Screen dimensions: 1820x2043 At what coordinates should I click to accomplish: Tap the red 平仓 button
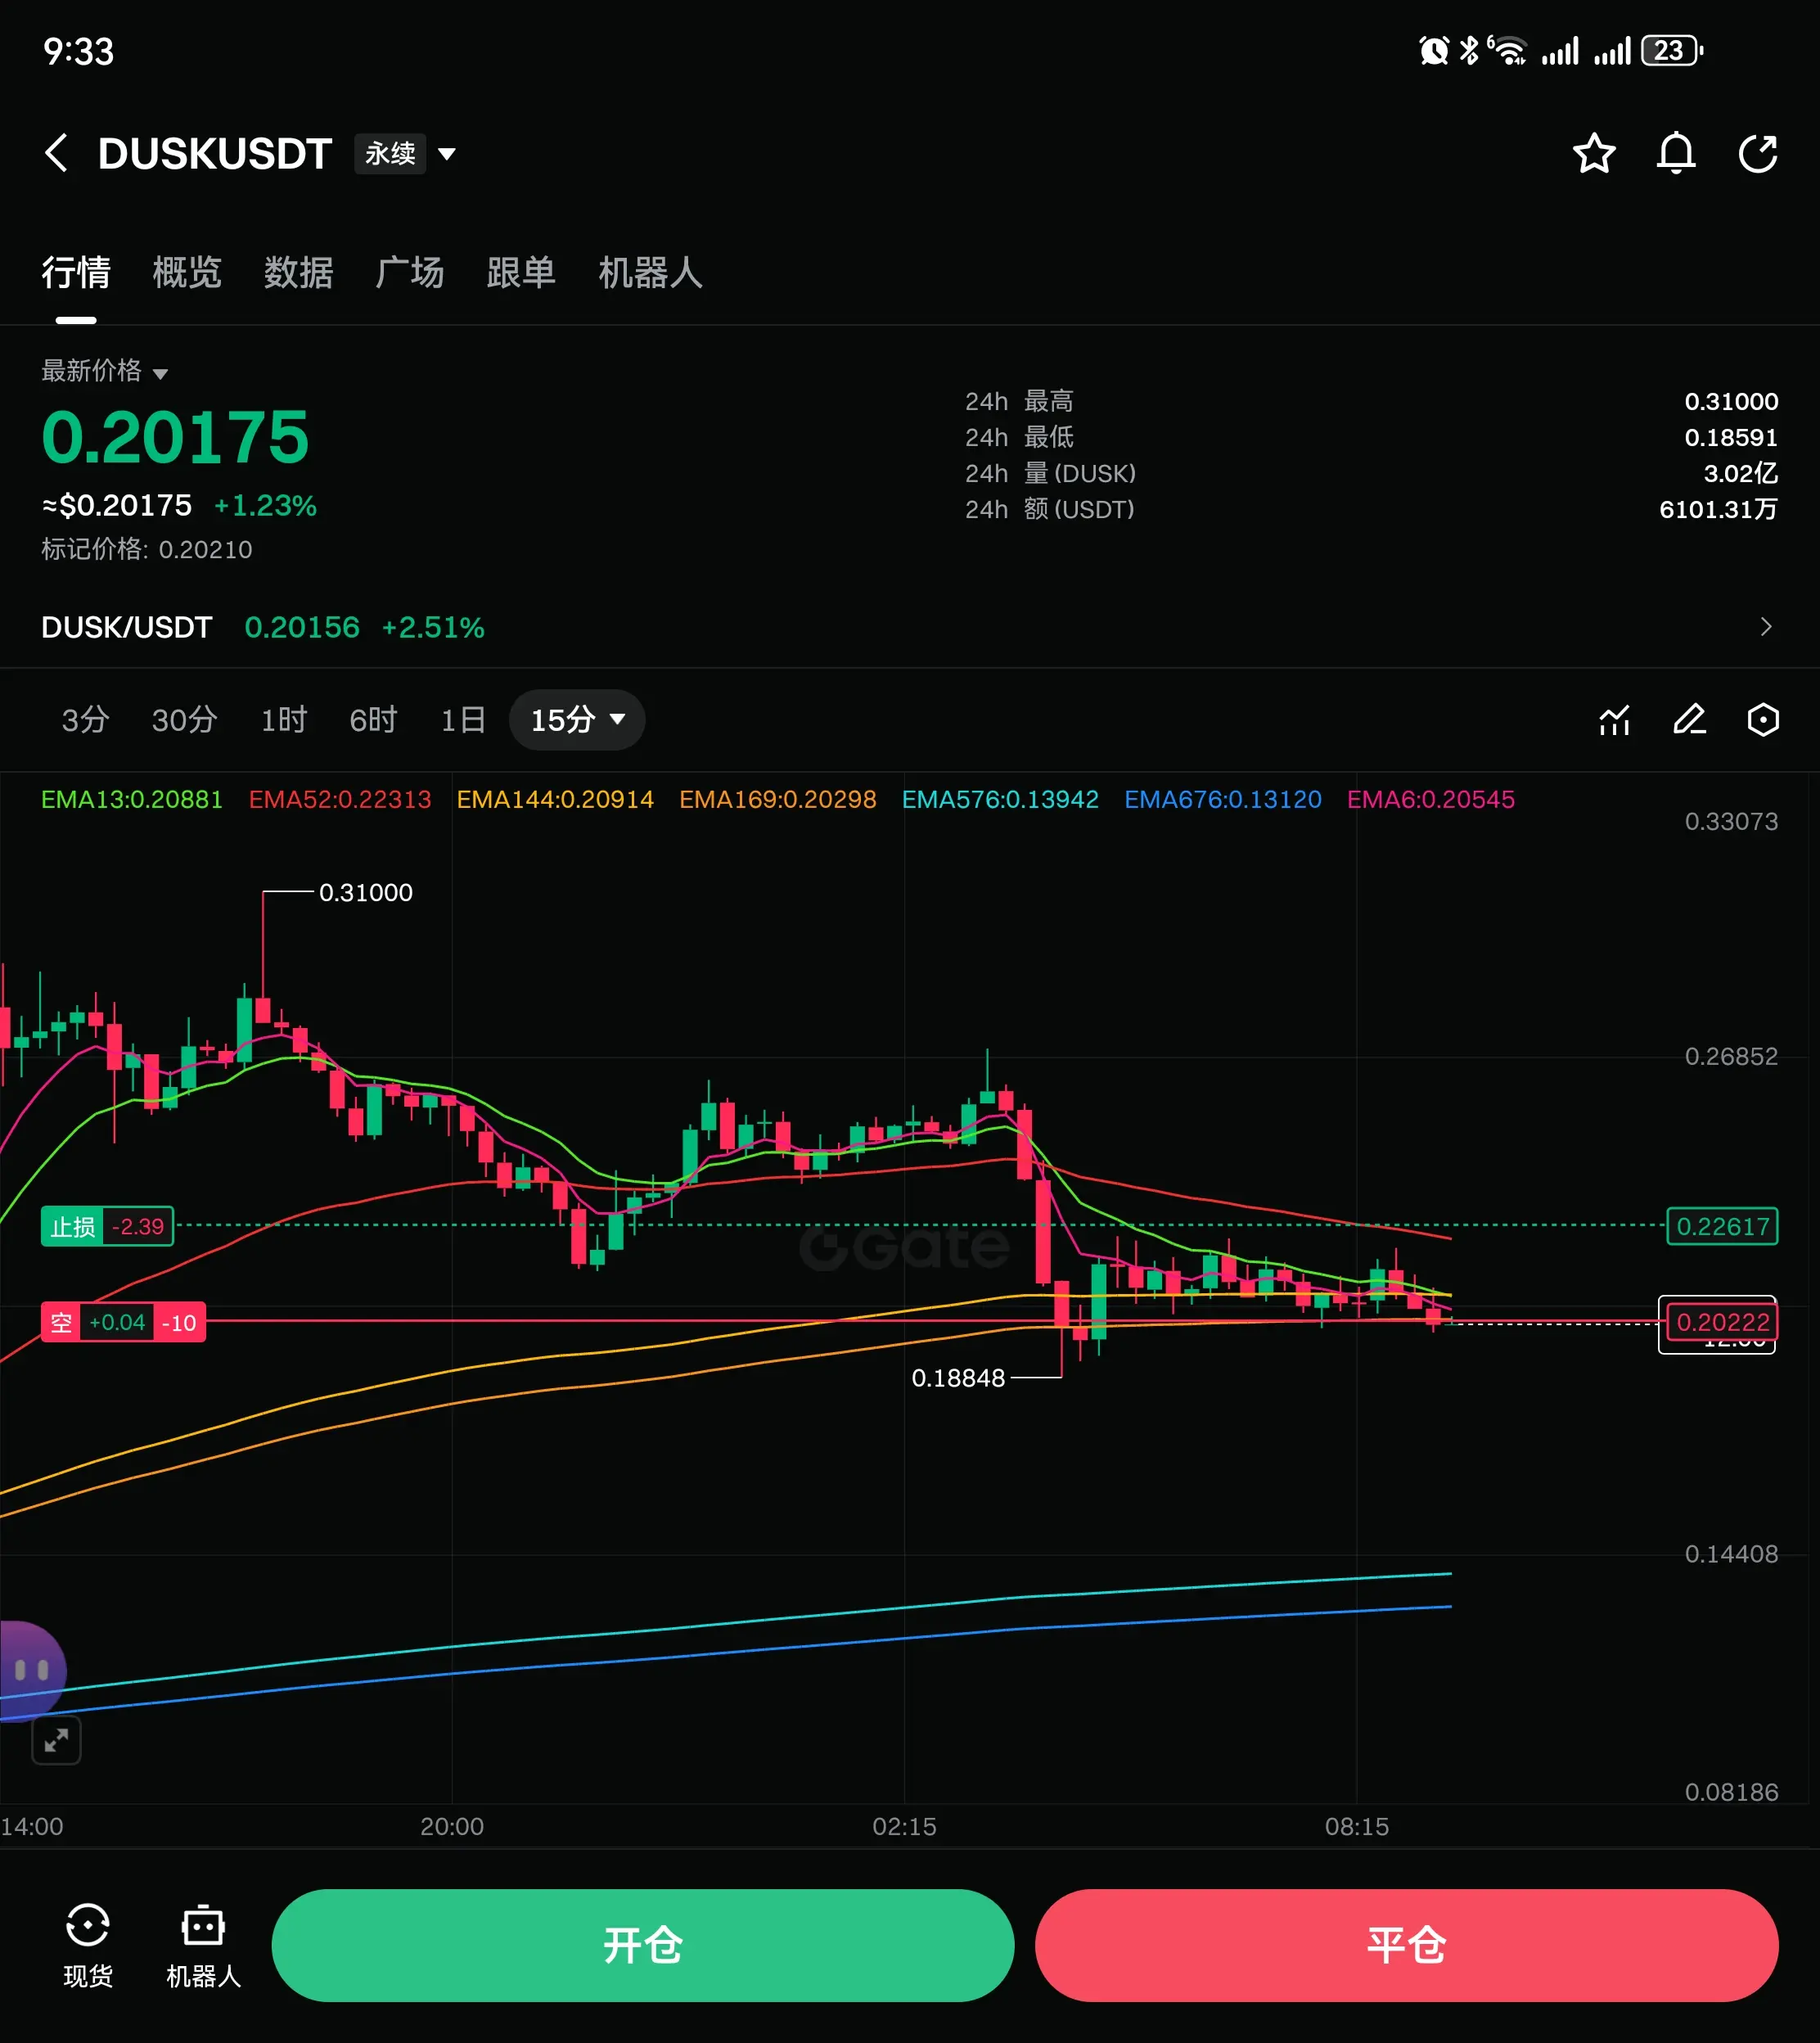pyautogui.click(x=1406, y=1945)
